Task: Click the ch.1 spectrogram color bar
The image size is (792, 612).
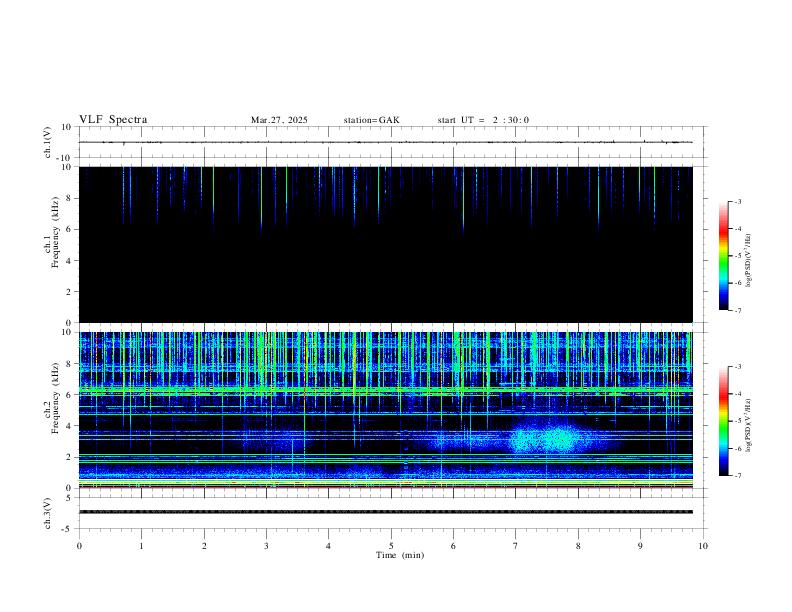Action: tap(724, 256)
